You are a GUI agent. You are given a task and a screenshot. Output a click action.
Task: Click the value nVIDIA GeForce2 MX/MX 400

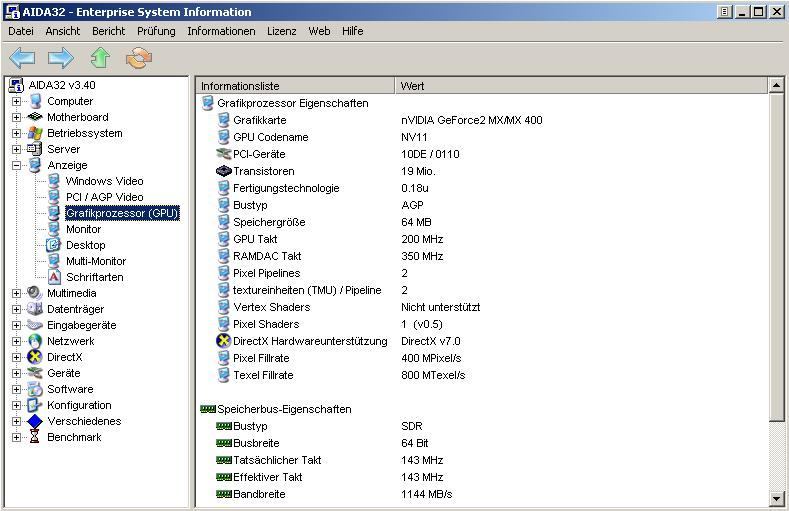(x=471, y=120)
